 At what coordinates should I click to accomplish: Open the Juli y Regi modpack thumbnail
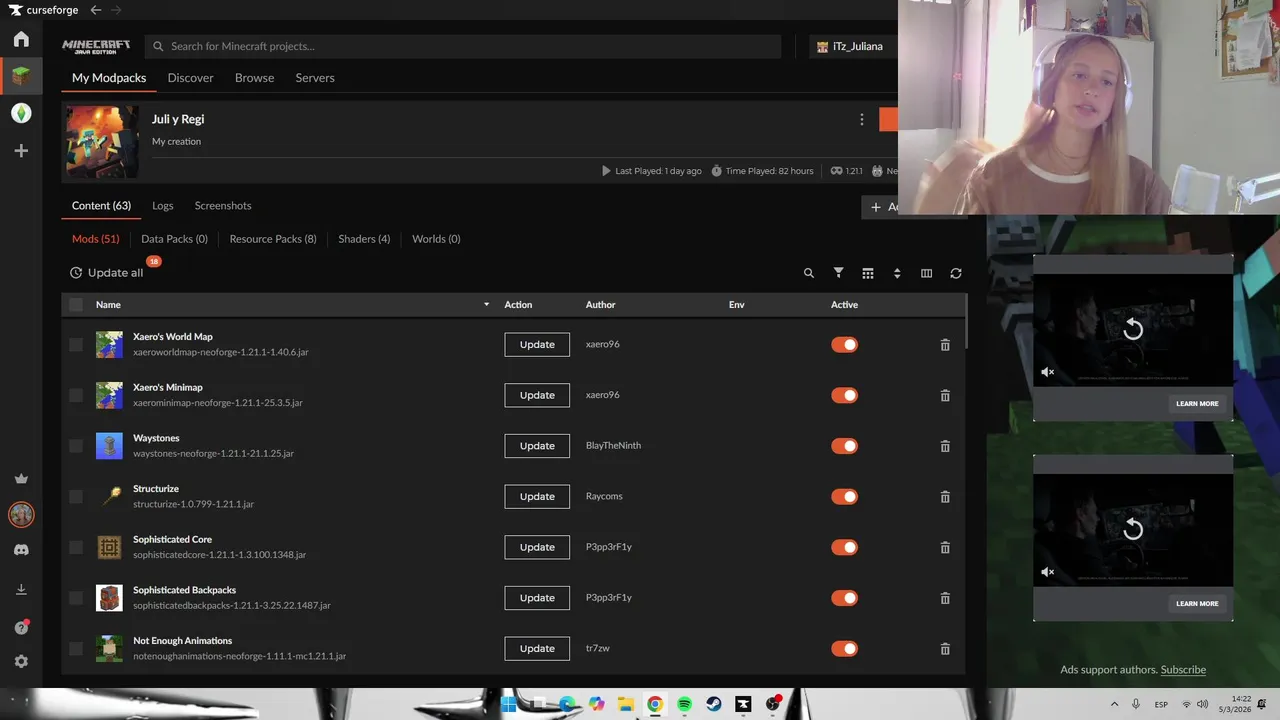tap(103, 142)
